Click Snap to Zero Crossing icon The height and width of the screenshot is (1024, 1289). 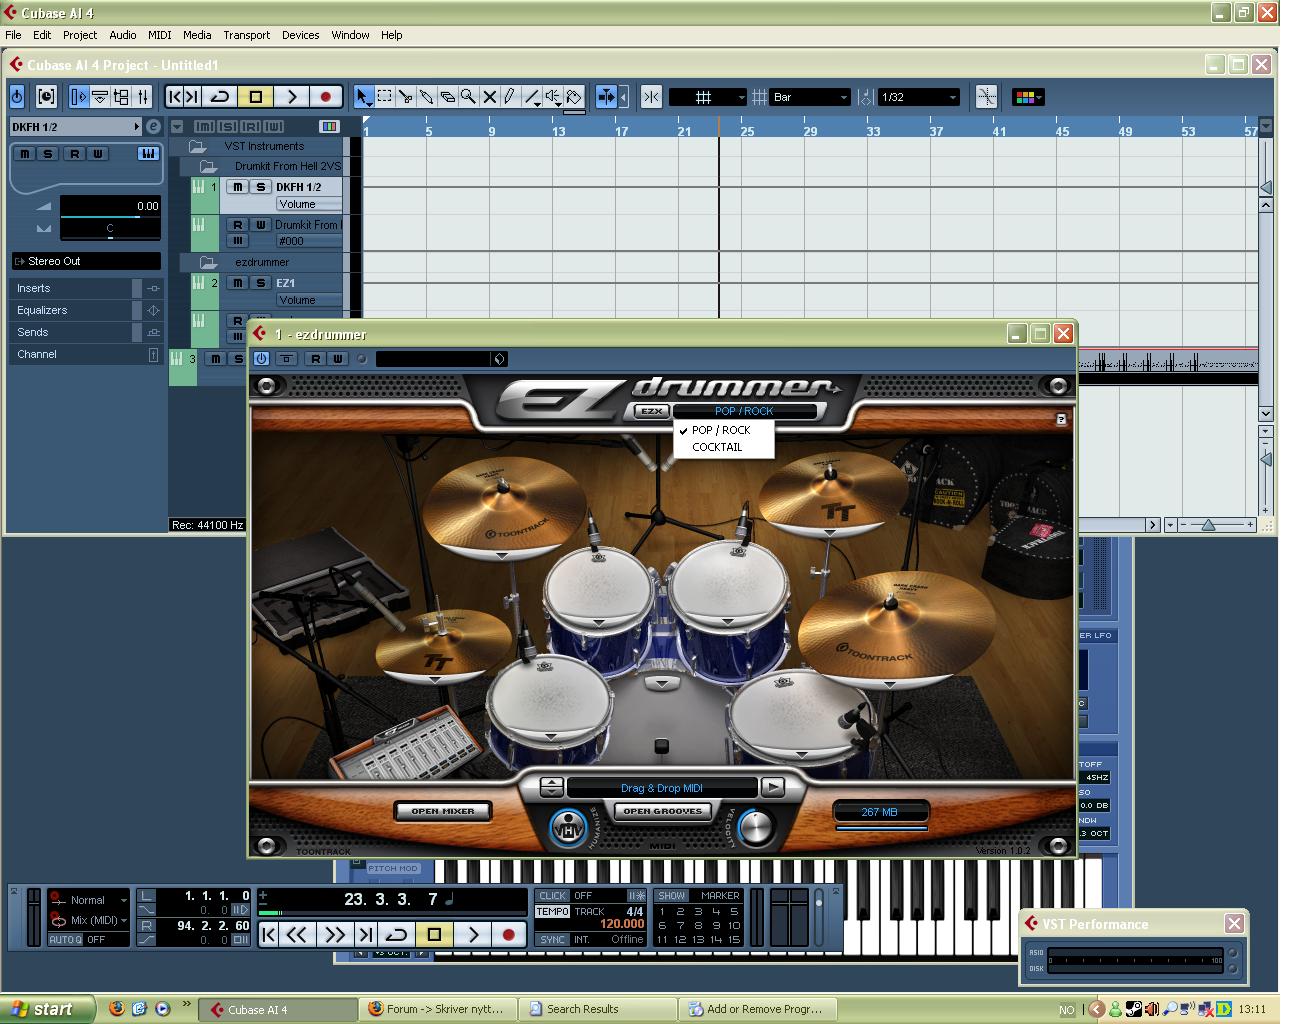point(986,97)
